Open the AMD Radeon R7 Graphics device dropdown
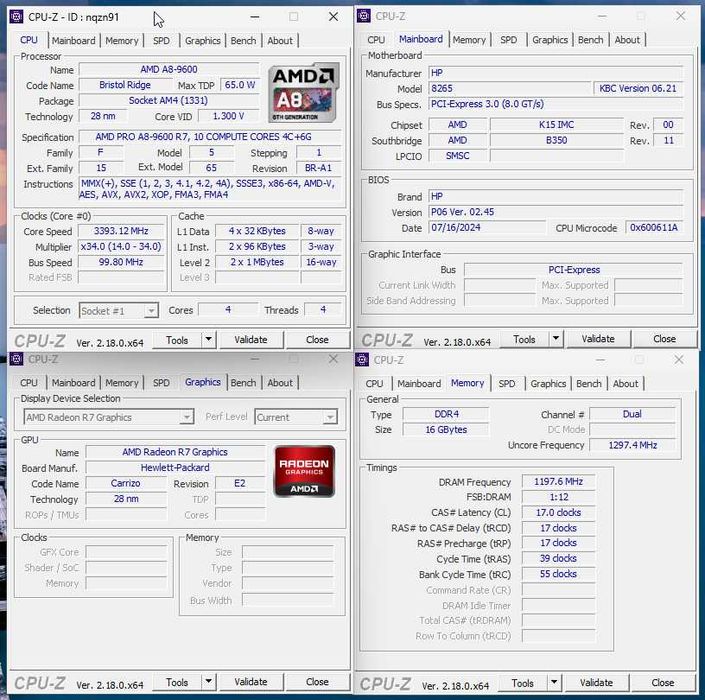Viewport: 705px width, 700px height. click(108, 417)
